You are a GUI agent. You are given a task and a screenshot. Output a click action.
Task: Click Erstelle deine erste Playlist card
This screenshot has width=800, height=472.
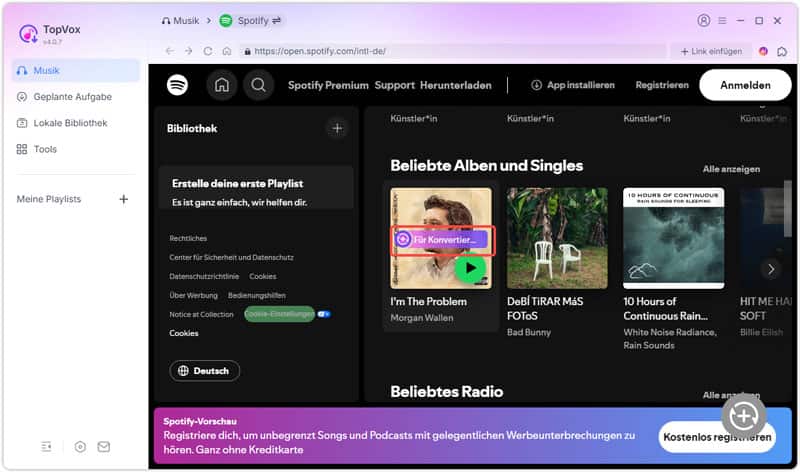click(256, 188)
